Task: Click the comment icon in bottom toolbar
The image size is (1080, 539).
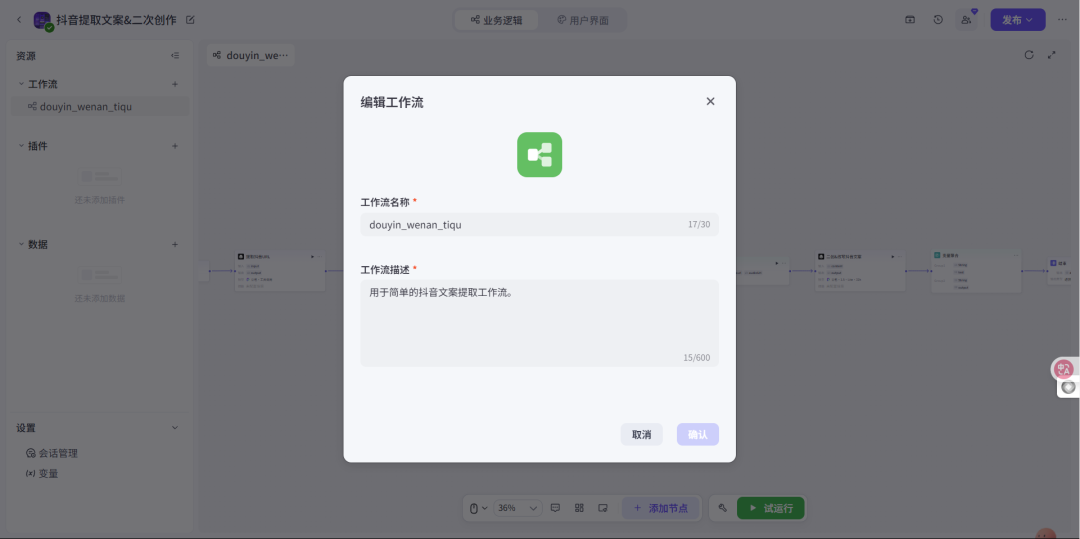Action: coord(555,508)
